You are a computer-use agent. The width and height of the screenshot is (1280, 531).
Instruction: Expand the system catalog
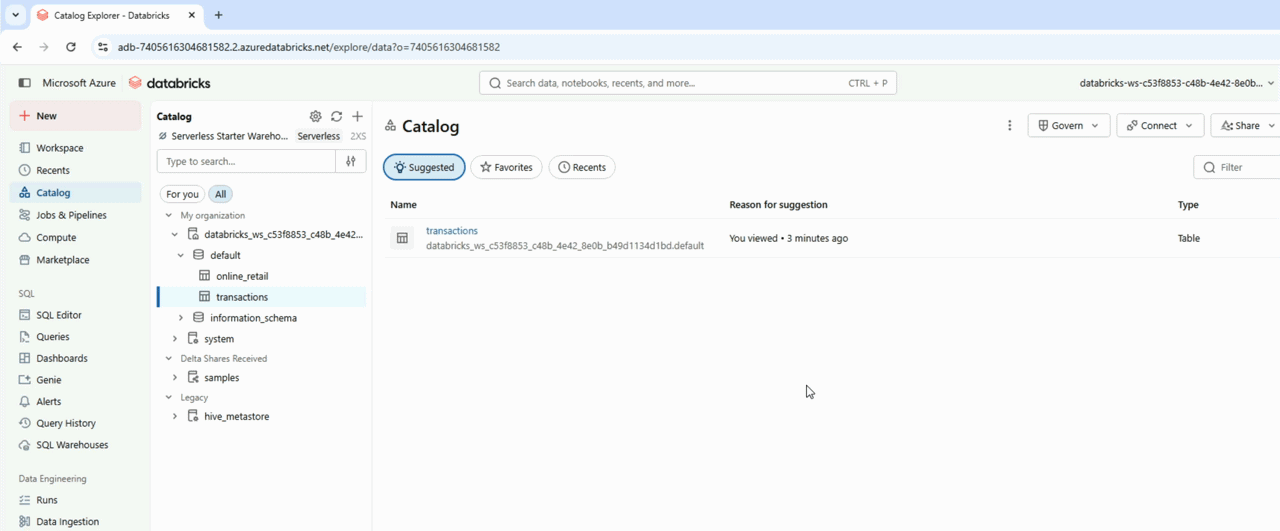175,339
